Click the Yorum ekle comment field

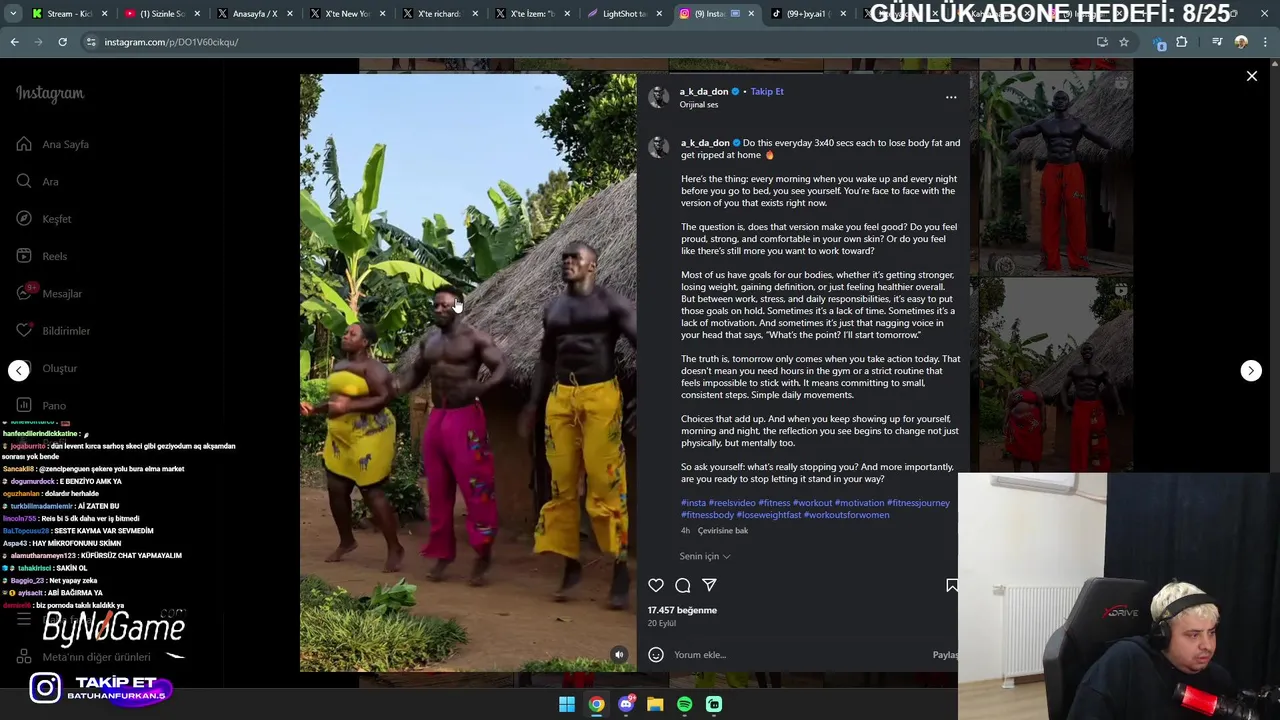(x=800, y=655)
